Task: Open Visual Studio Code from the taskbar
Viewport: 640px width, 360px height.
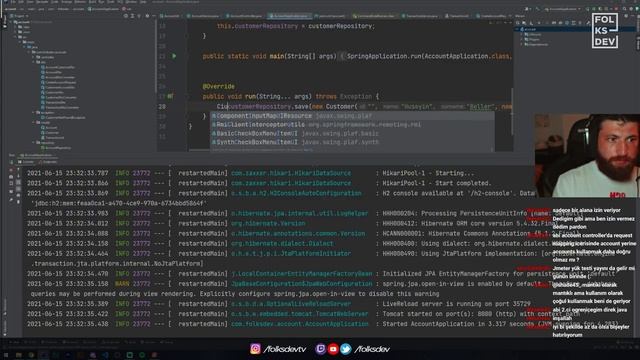Action: click(x=105, y=355)
